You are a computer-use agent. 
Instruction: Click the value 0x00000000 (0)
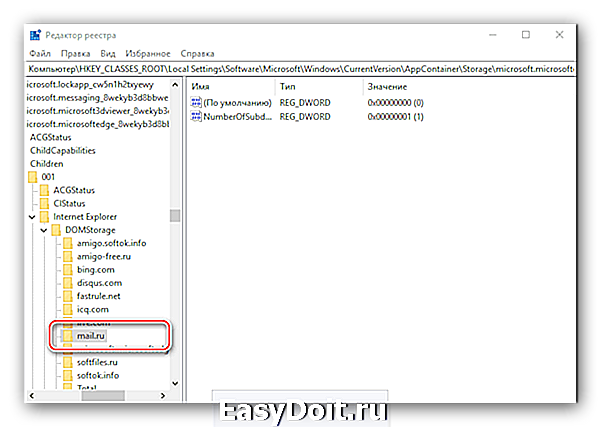tap(395, 103)
